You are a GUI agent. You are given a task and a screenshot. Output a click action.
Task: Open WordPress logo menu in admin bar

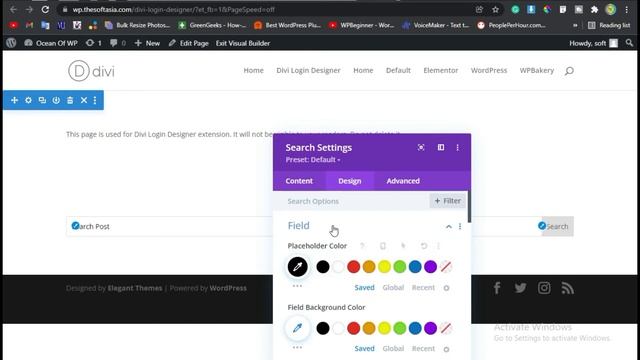[11, 43]
